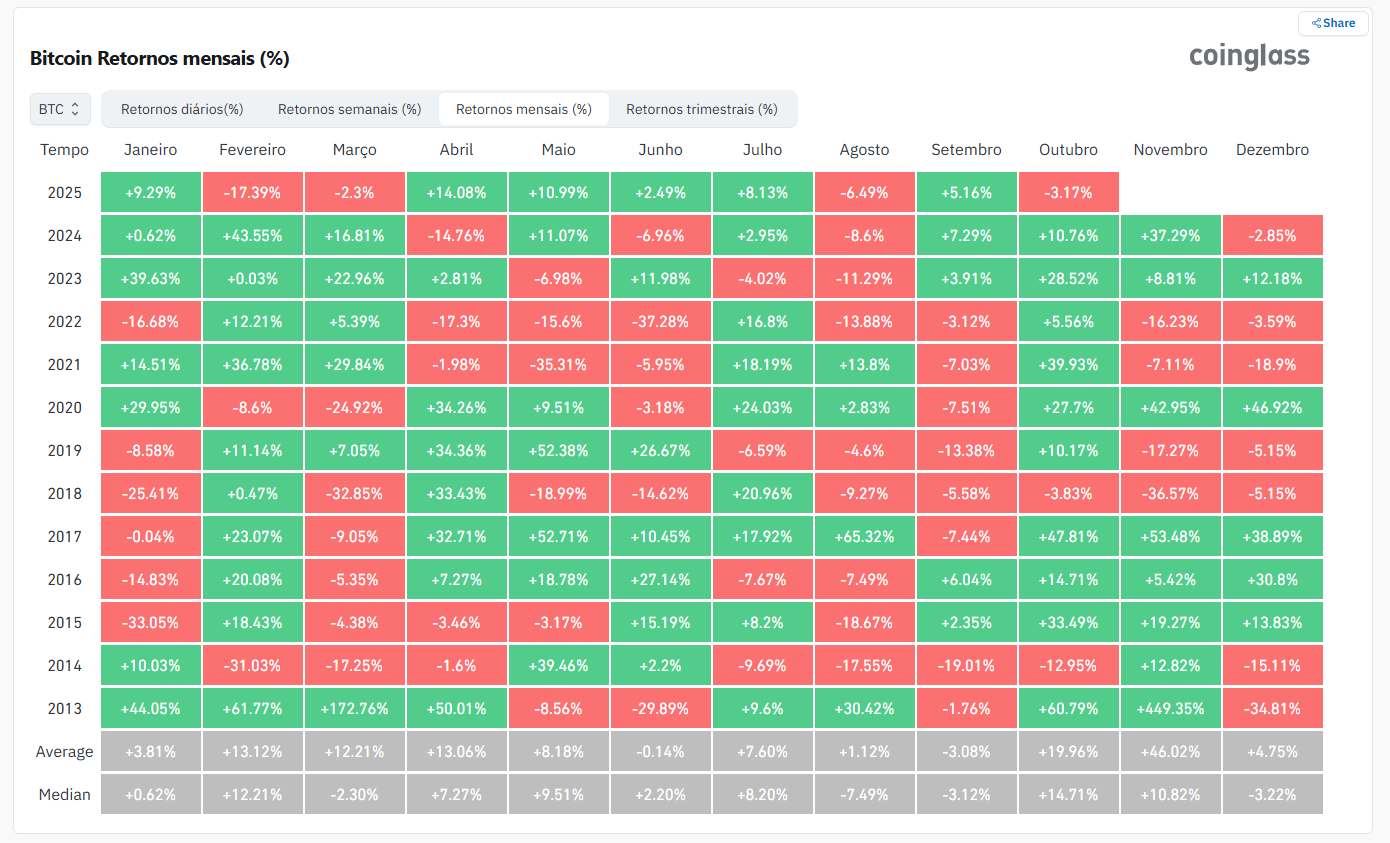The image size is (1390, 843).
Task: Click the Median value for Outubro
Action: (1068, 795)
